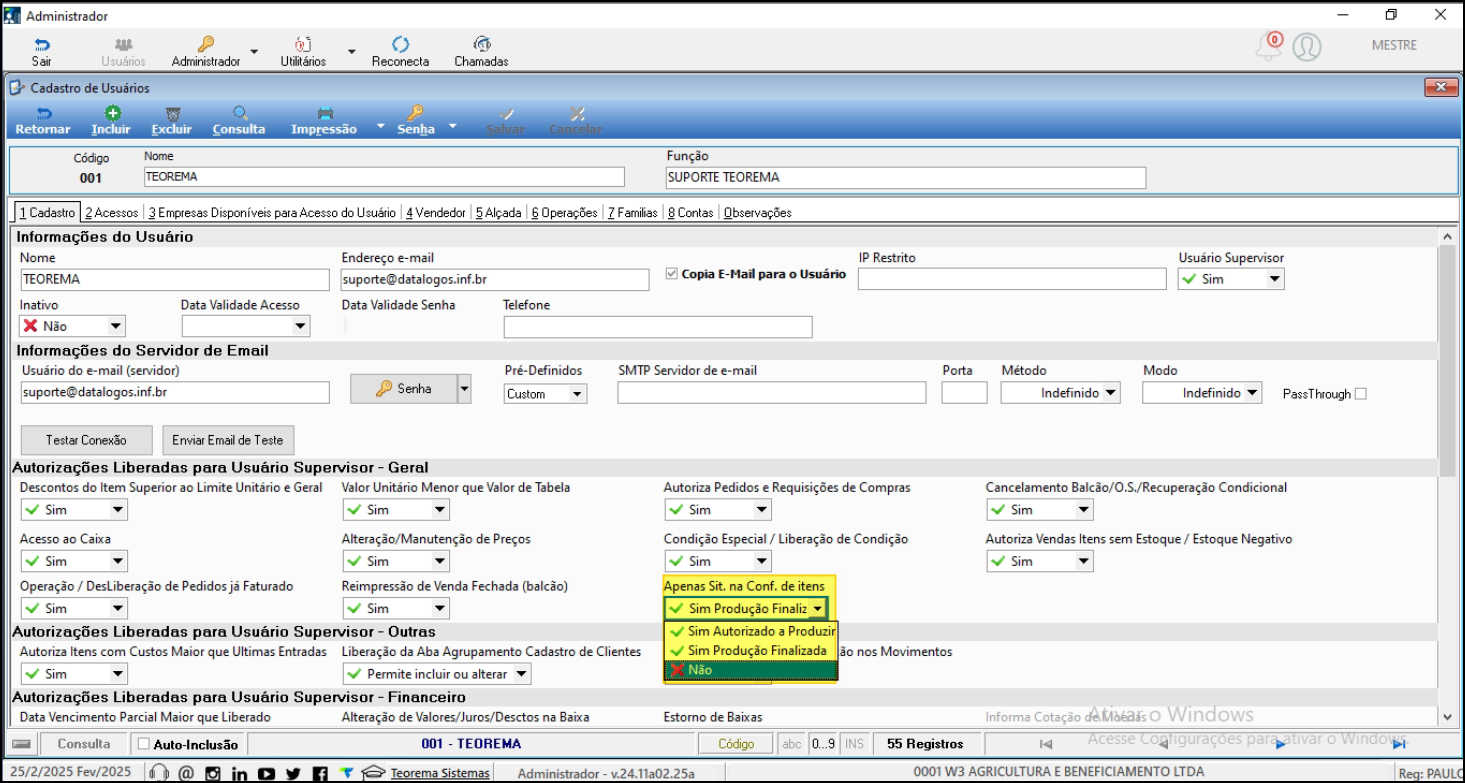Open the Modo dropdown
The image size is (1465, 783).
1252,393
